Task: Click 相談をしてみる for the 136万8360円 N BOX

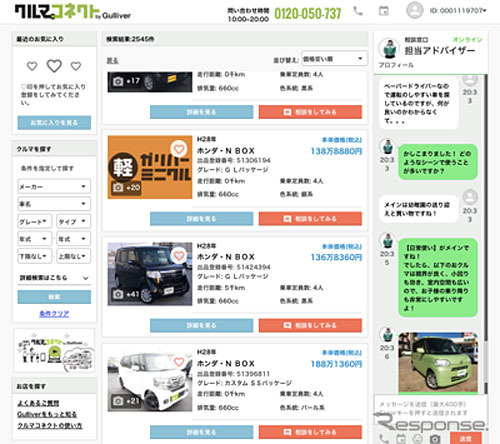Action: coord(310,325)
